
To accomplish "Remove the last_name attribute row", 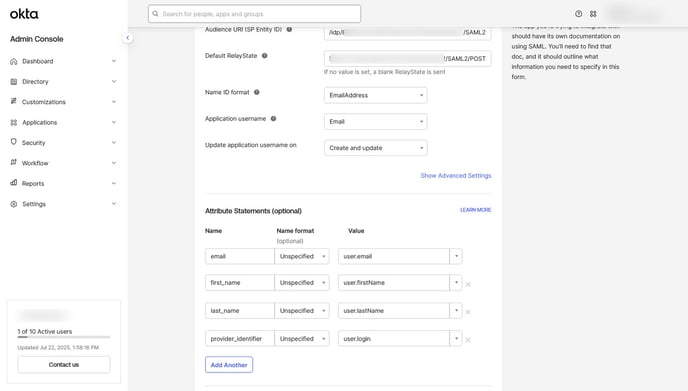I will tap(468, 312).
